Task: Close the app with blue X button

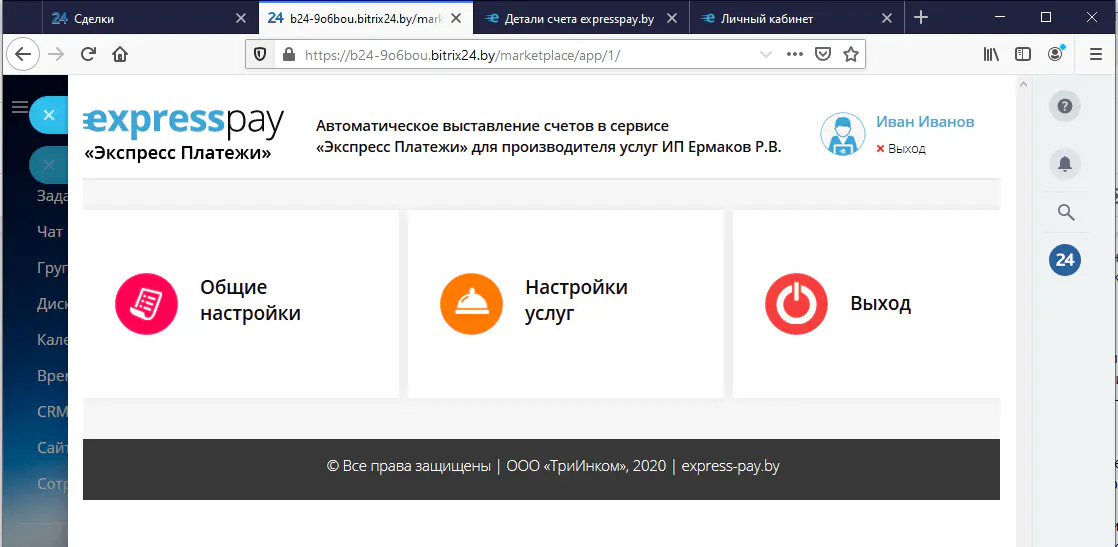Action: click(x=48, y=115)
